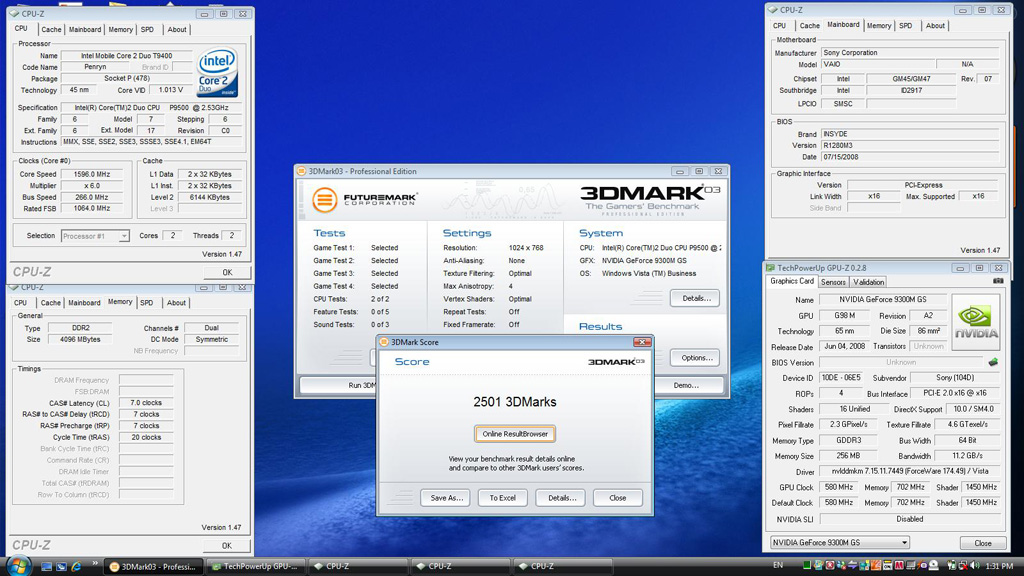Open Cache tab in top-left CPU-Z window
The width and height of the screenshot is (1024, 576).
pos(51,29)
